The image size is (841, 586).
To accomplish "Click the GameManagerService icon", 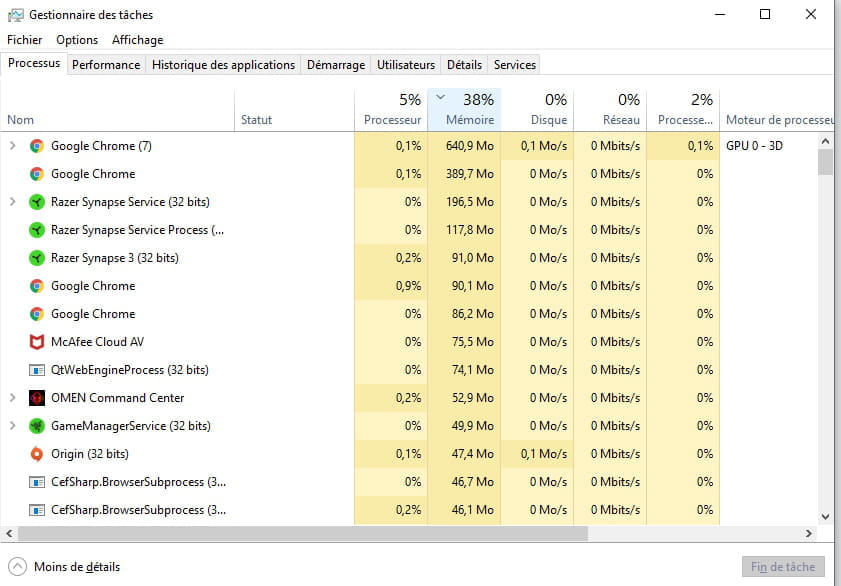I will click(x=36, y=426).
